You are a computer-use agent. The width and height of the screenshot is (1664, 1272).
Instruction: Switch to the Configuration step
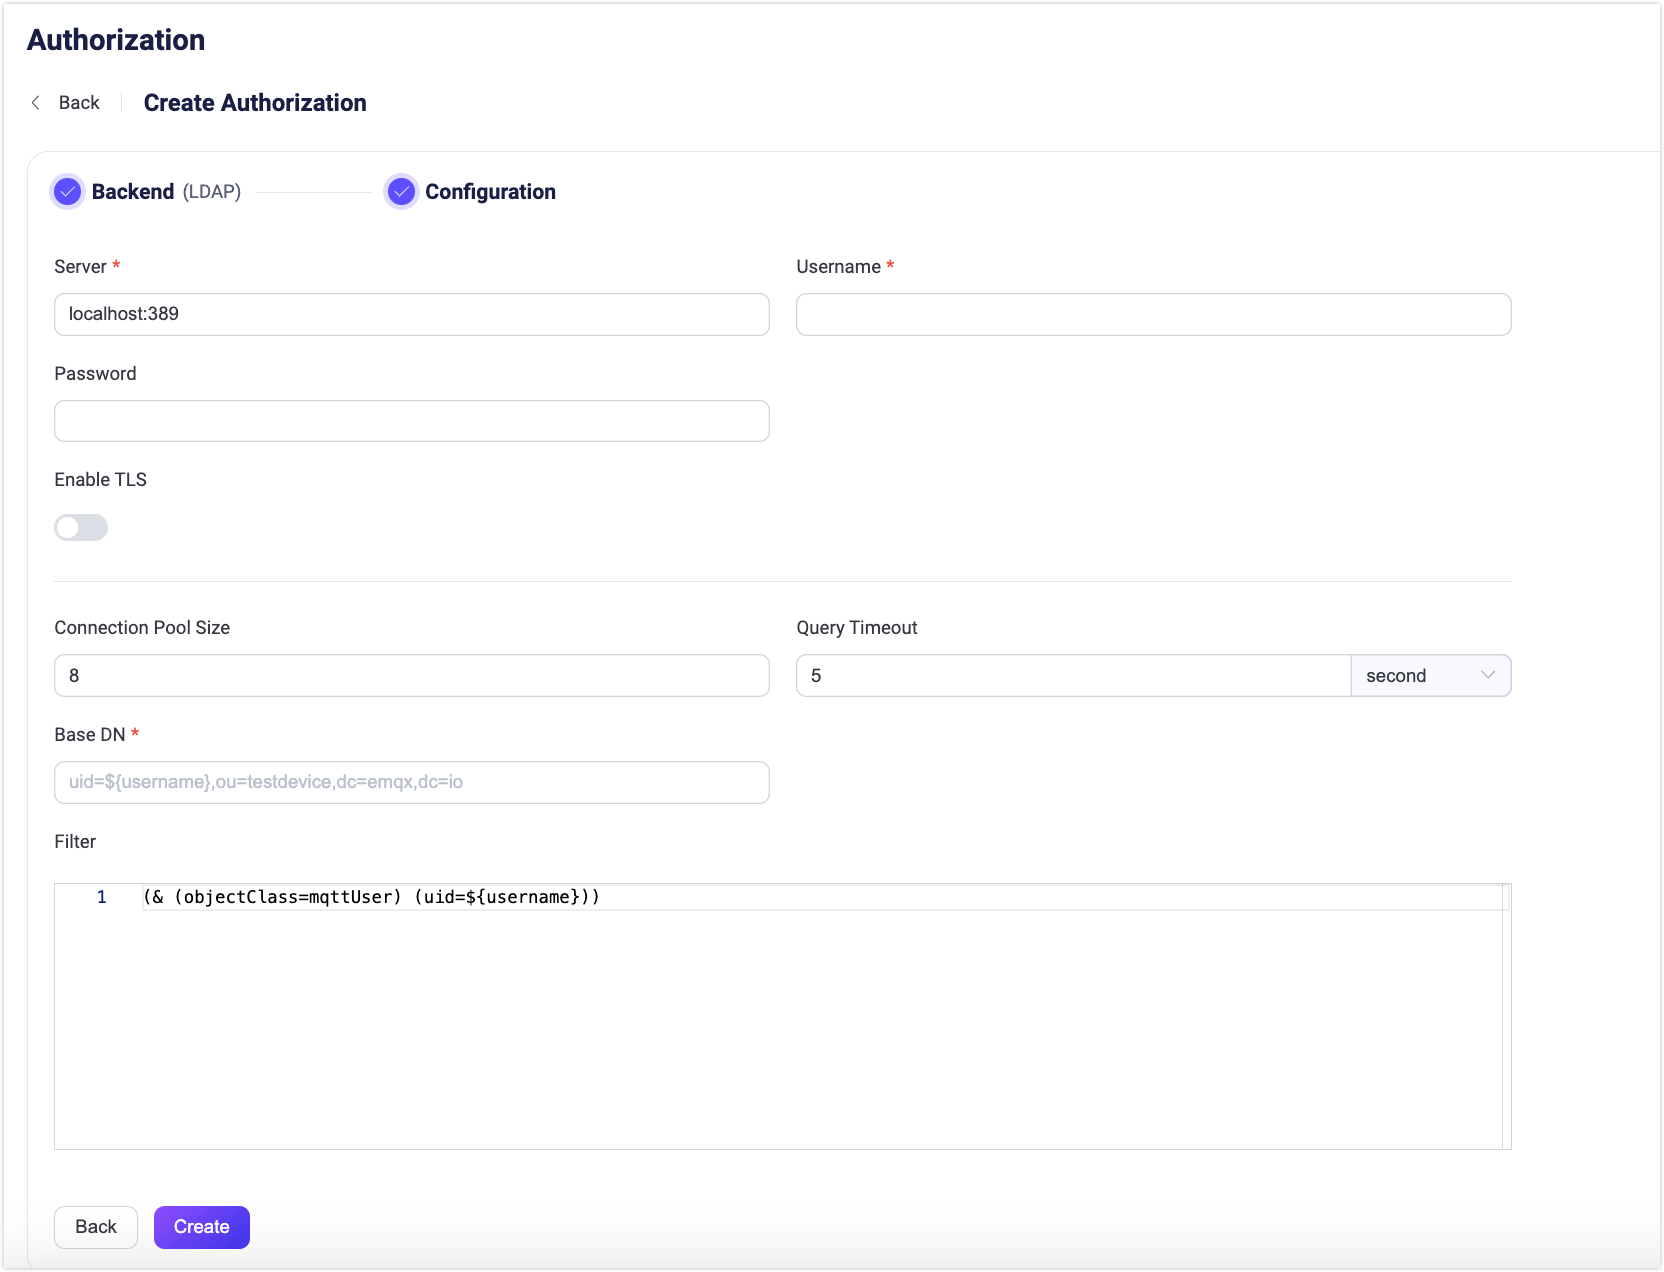(489, 191)
